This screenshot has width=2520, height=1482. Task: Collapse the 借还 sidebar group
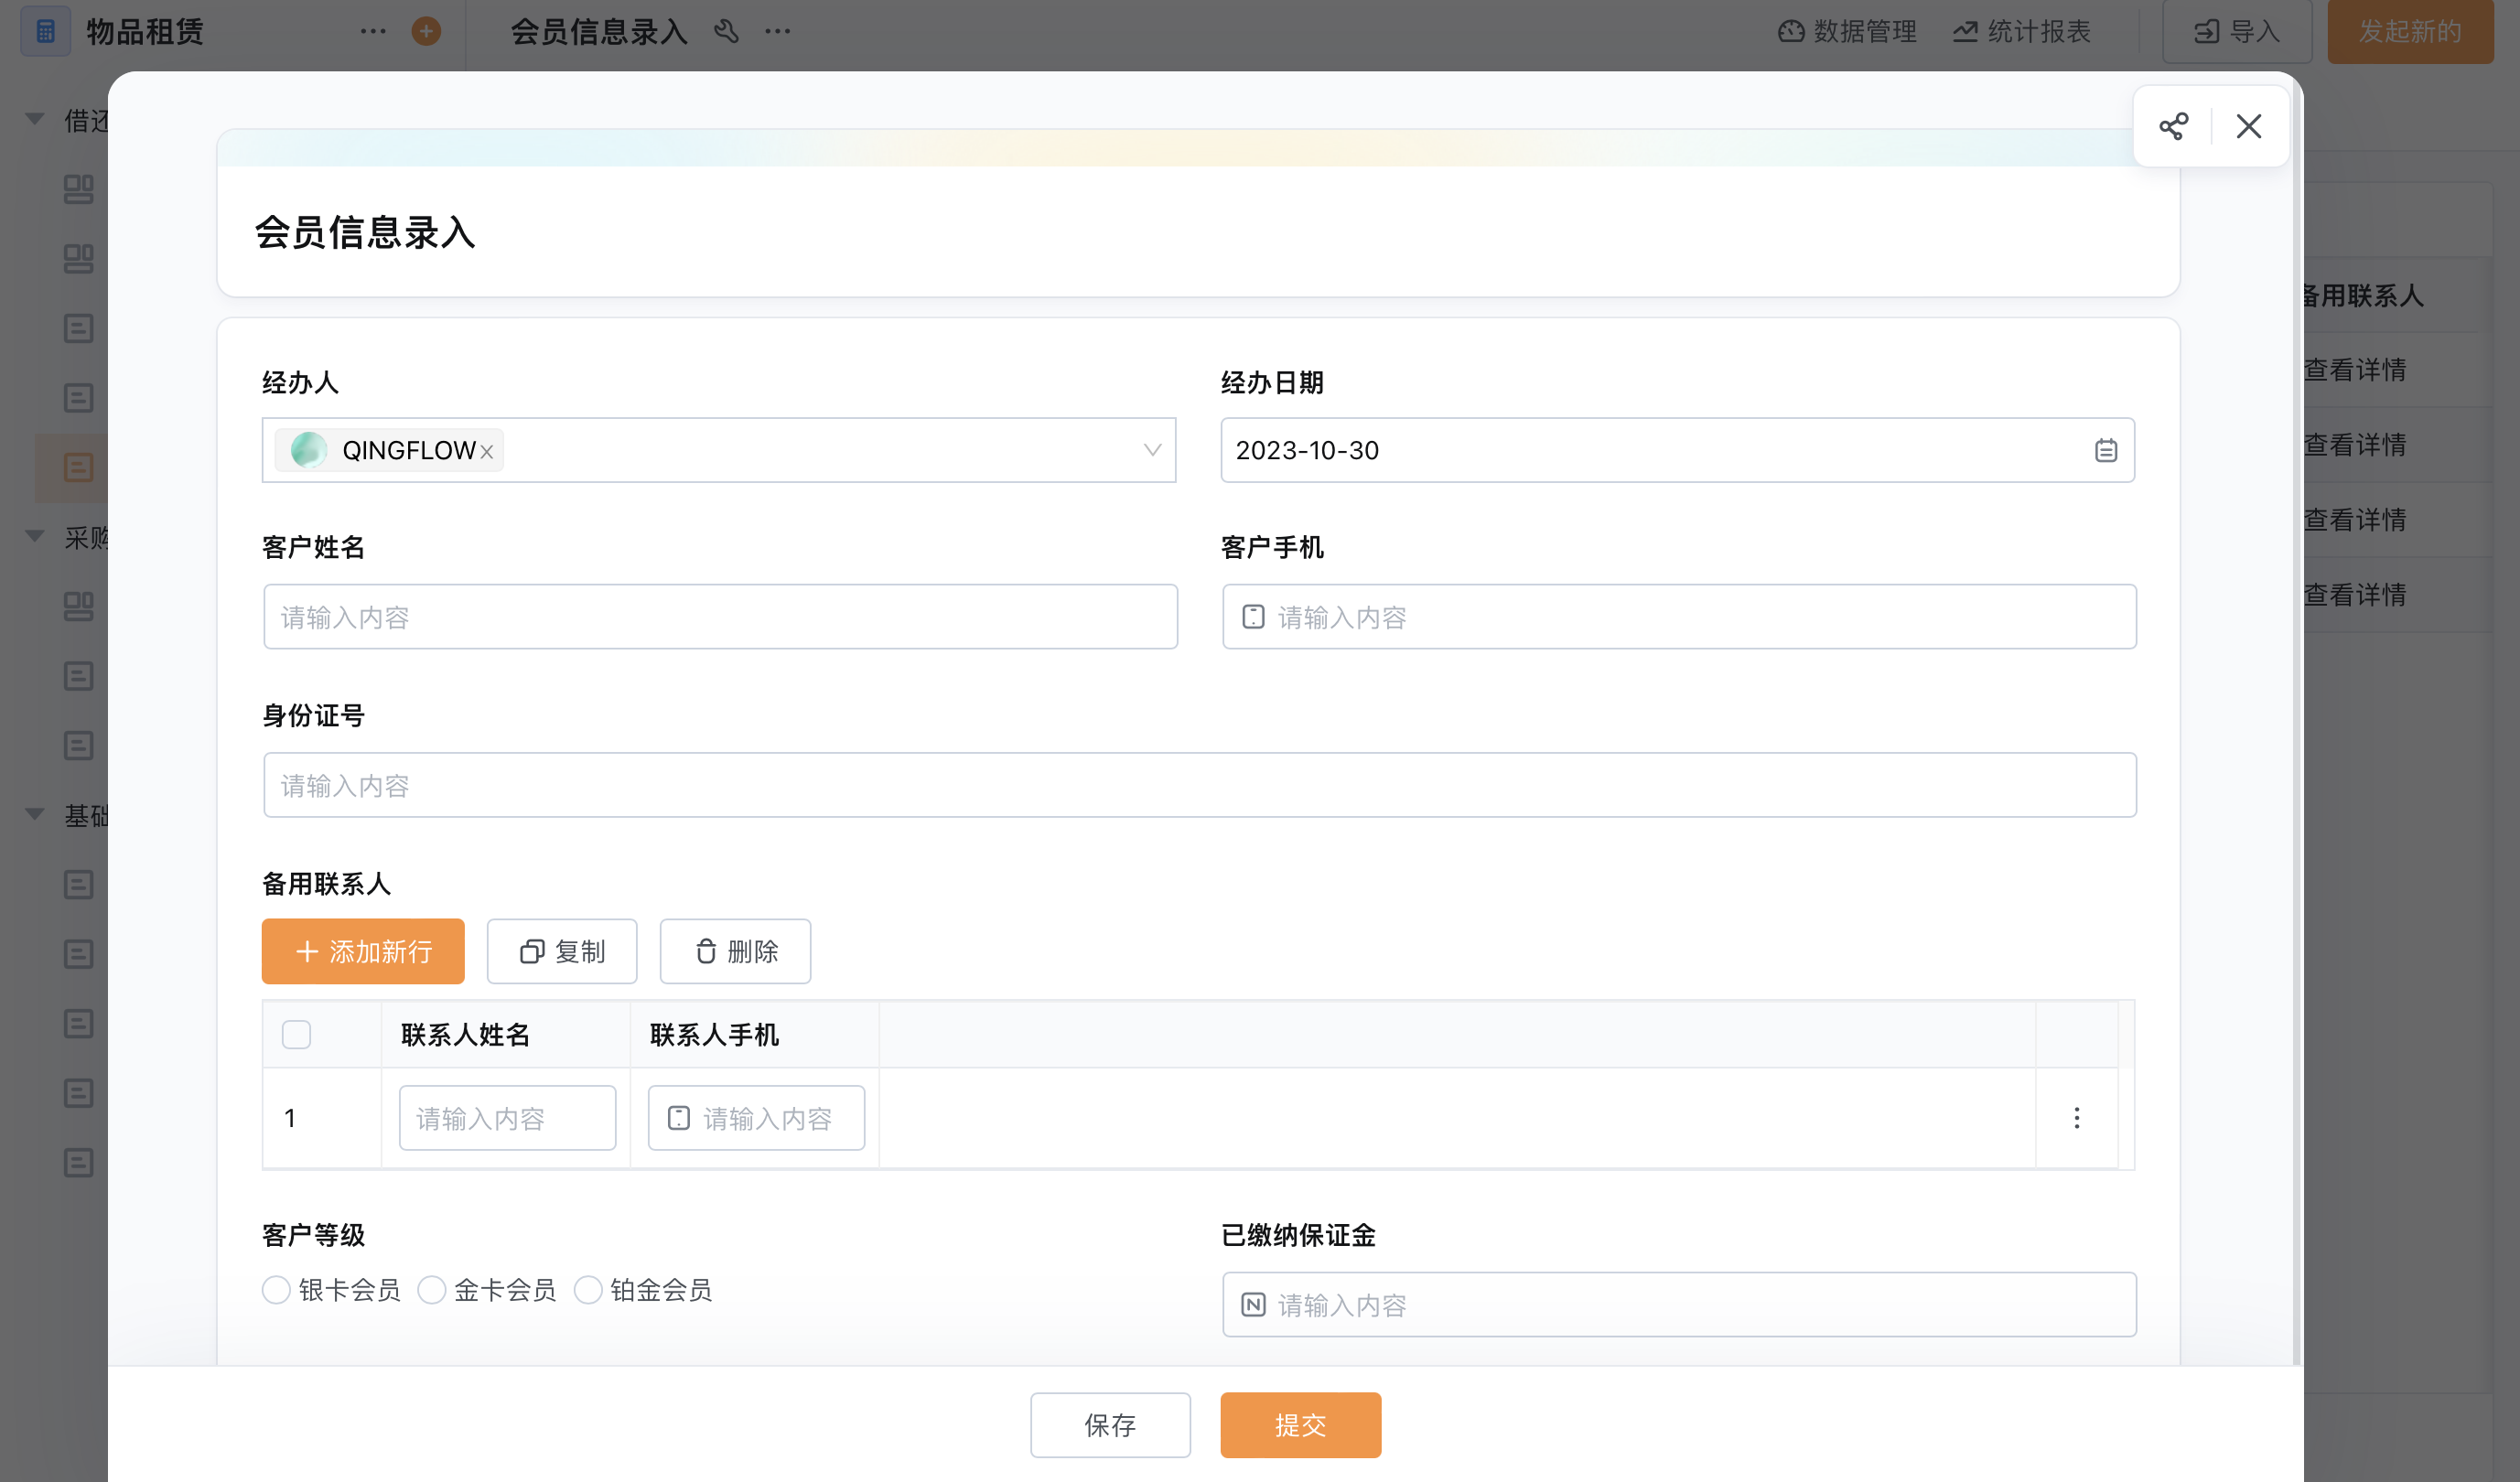pyautogui.click(x=35, y=120)
